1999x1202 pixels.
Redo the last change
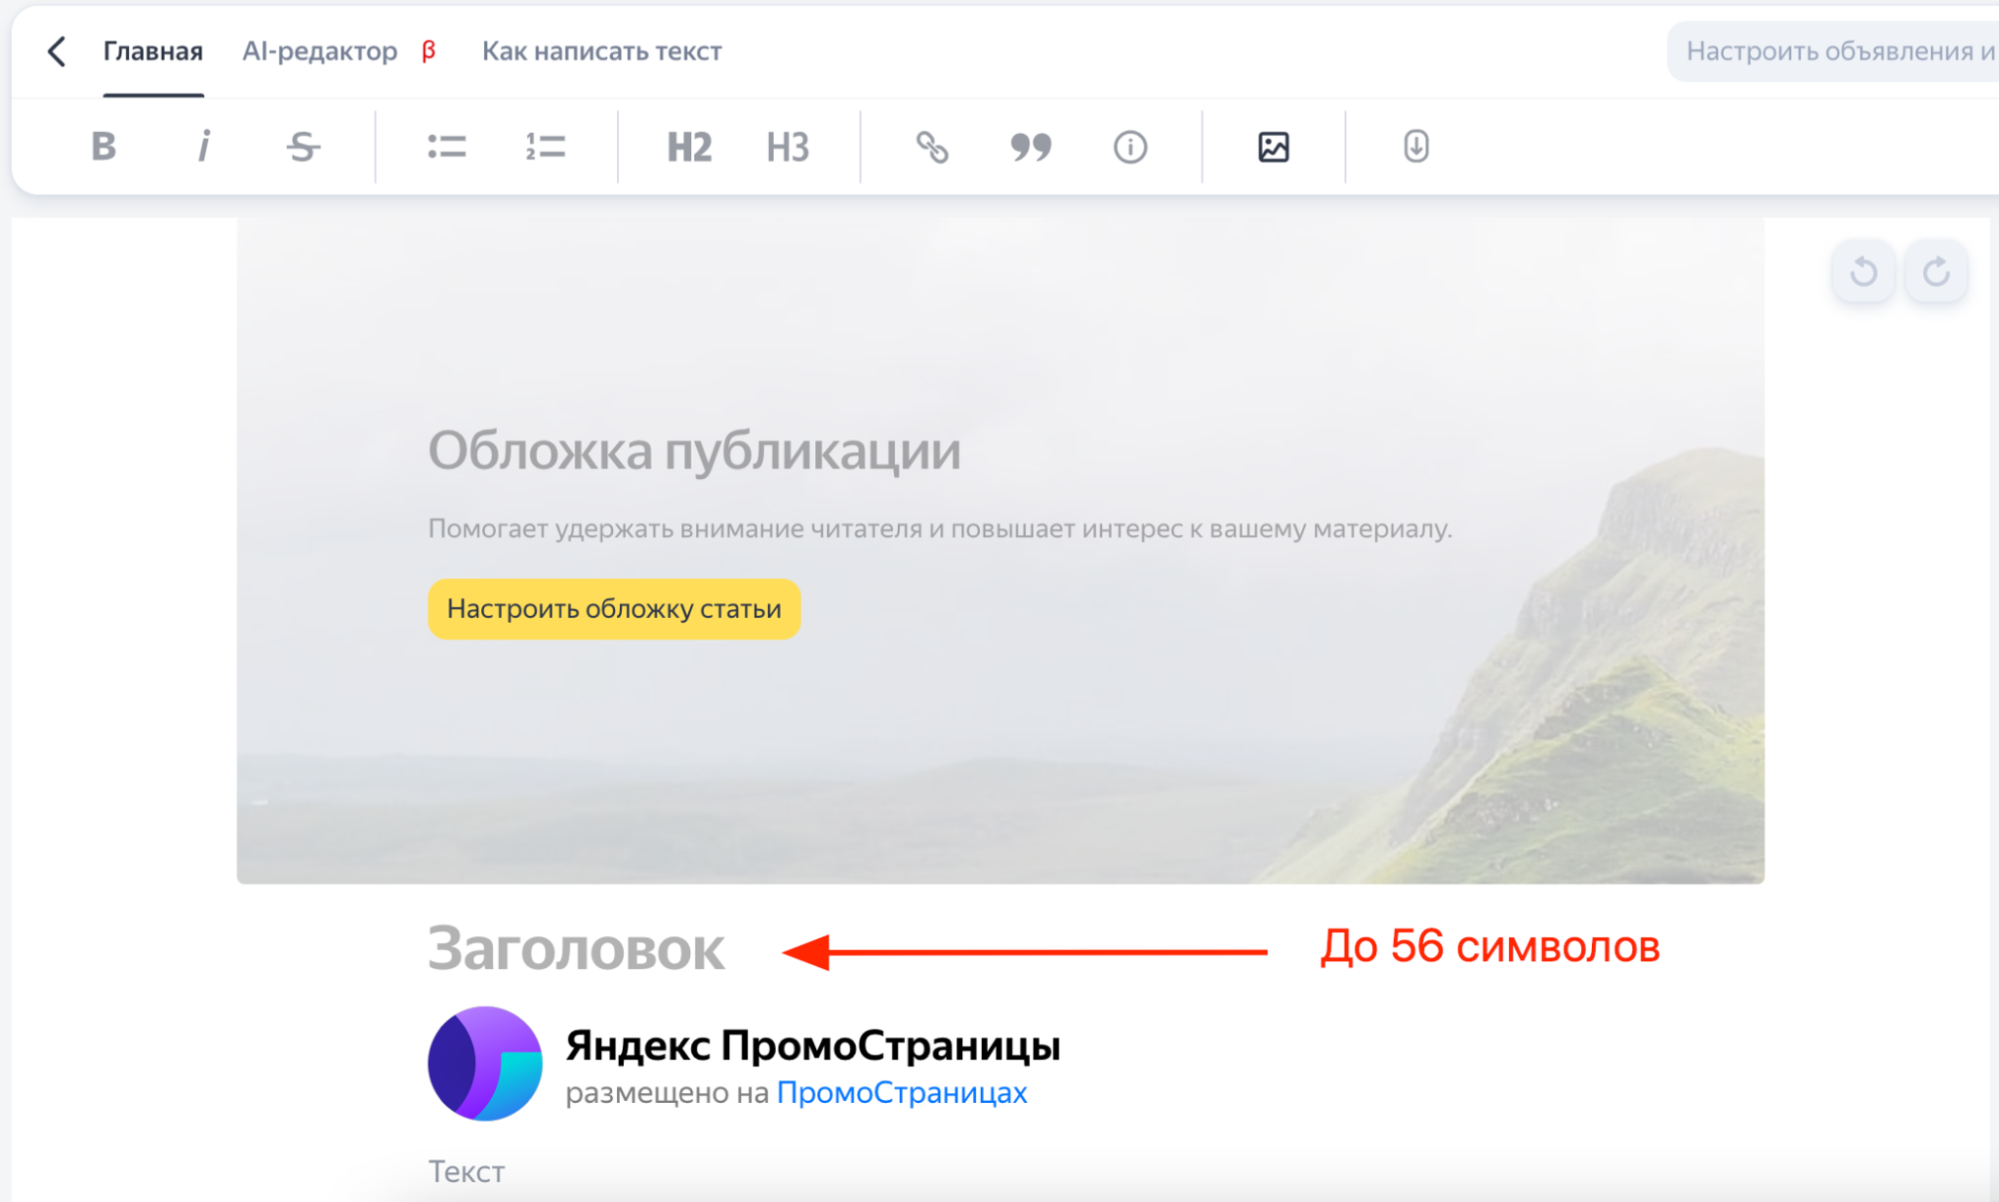click(1936, 271)
